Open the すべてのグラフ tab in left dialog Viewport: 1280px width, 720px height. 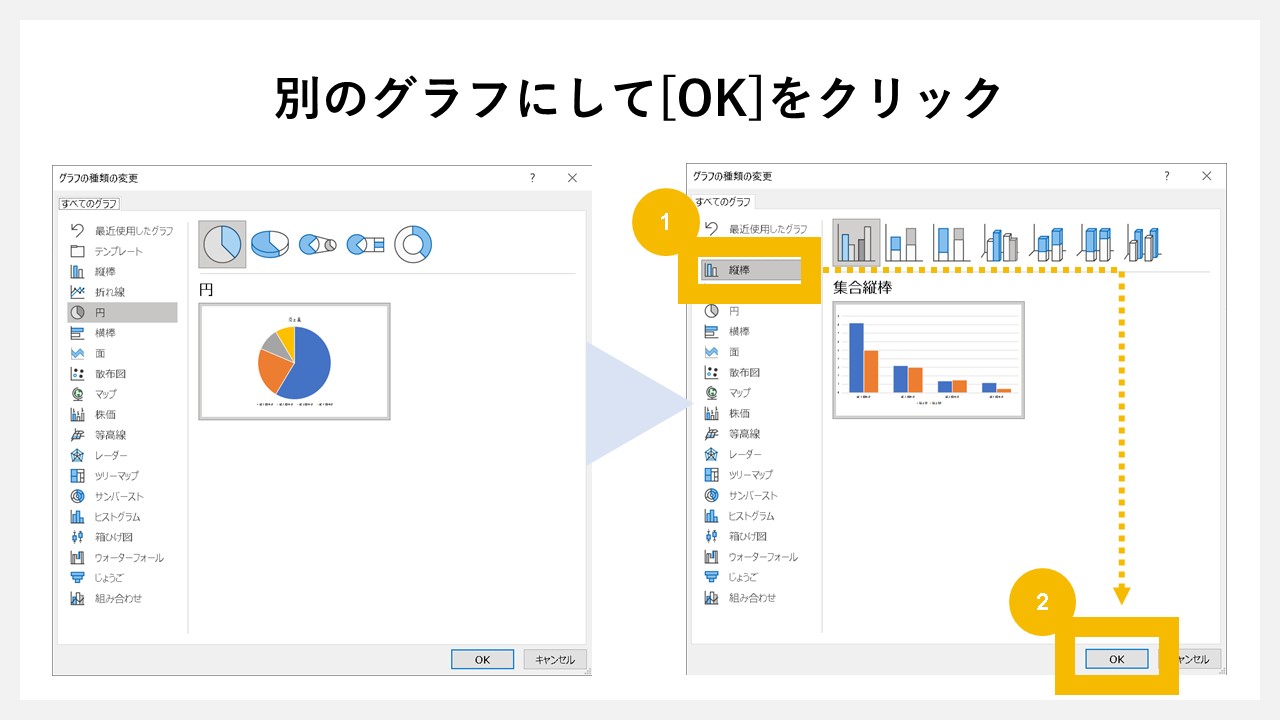coord(88,202)
